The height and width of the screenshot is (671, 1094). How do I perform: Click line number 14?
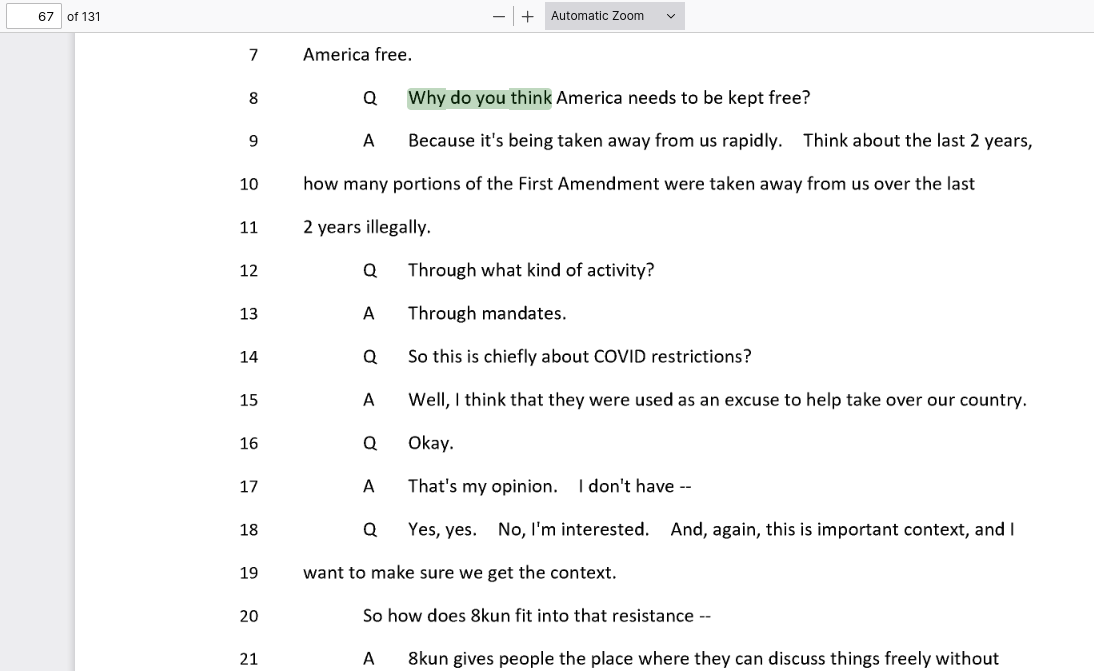pyautogui.click(x=249, y=358)
